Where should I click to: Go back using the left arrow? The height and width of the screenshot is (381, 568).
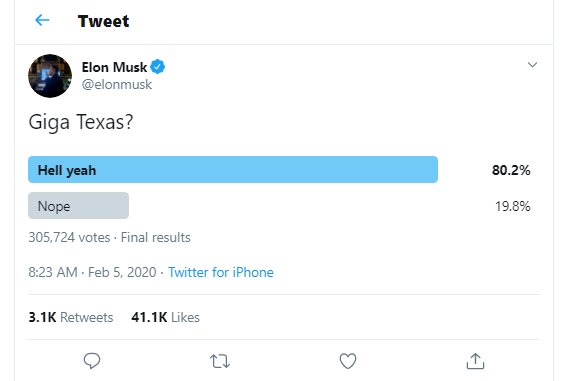click(42, 20)
